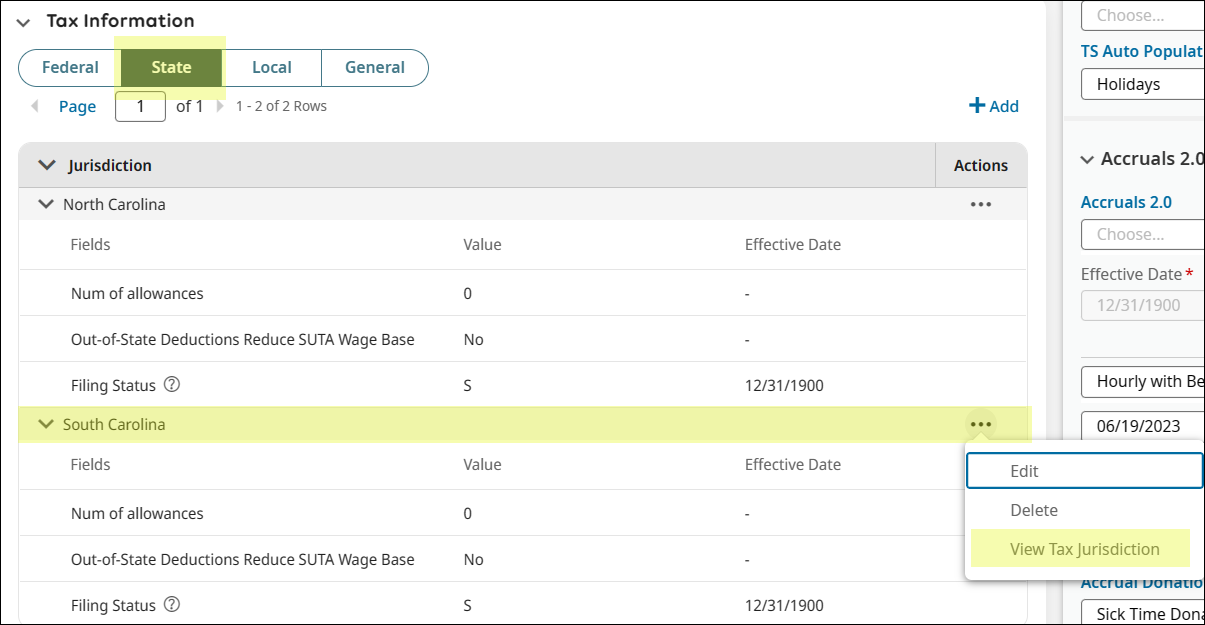Click North Carolina Filing Status help icon

tap(171, 385)
